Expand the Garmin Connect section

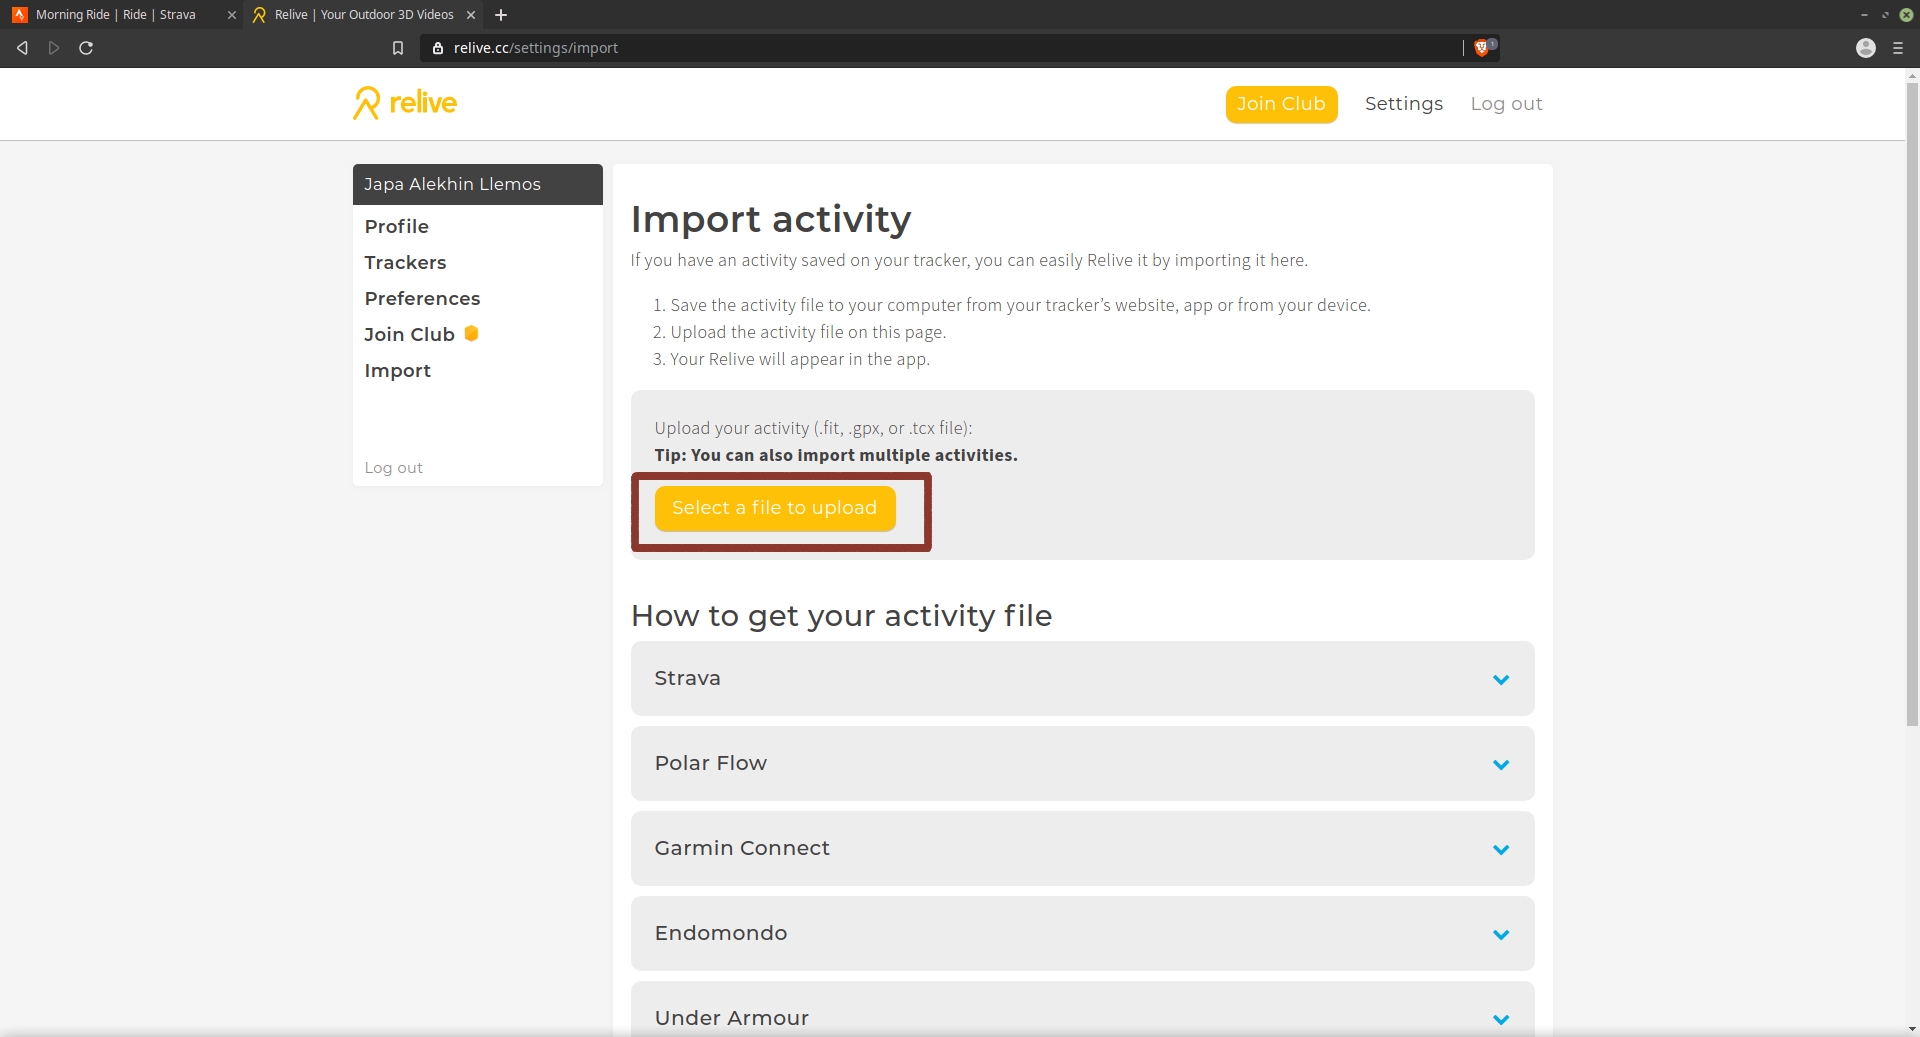click(x=1500, y=849)
